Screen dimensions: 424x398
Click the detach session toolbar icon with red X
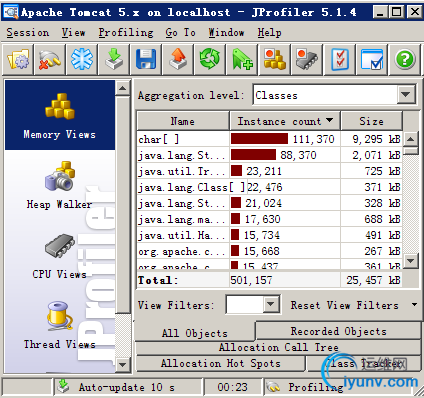click(x=50, y=60)
